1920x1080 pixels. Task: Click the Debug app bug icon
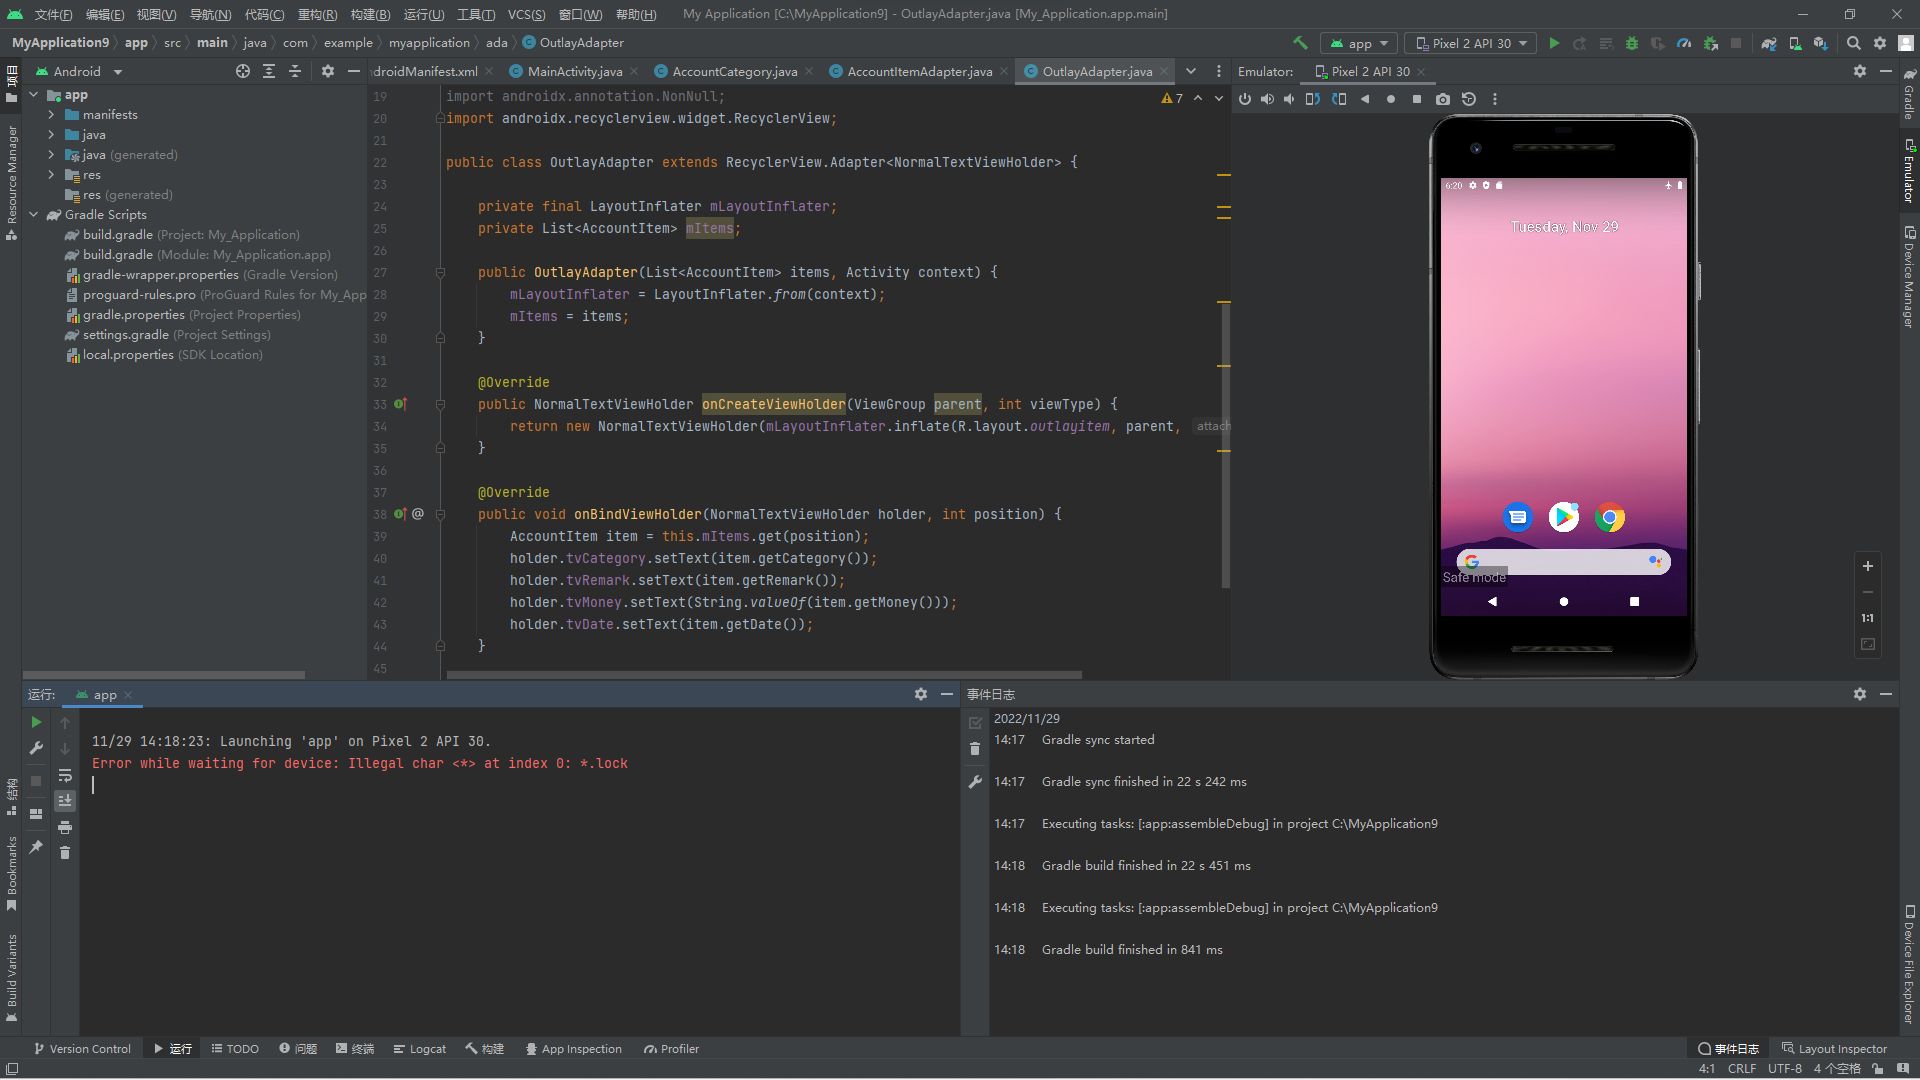click(1632, 43)
